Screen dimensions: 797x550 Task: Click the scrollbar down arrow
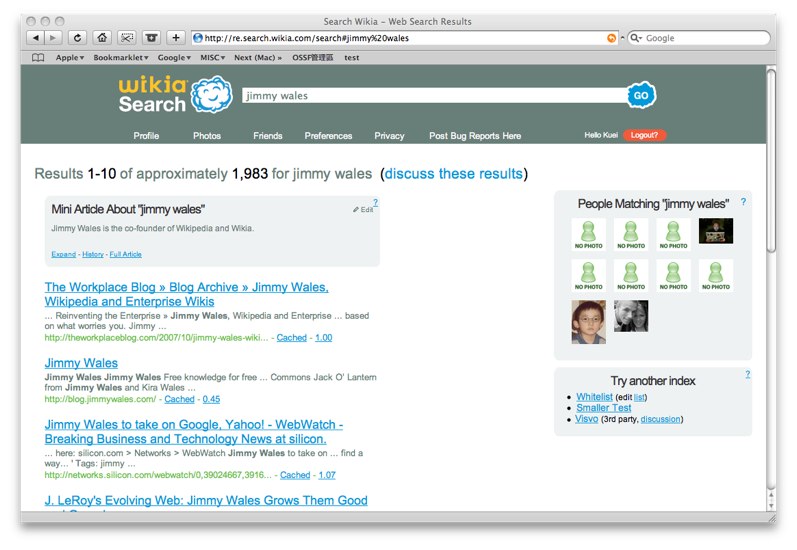point(771,506)
